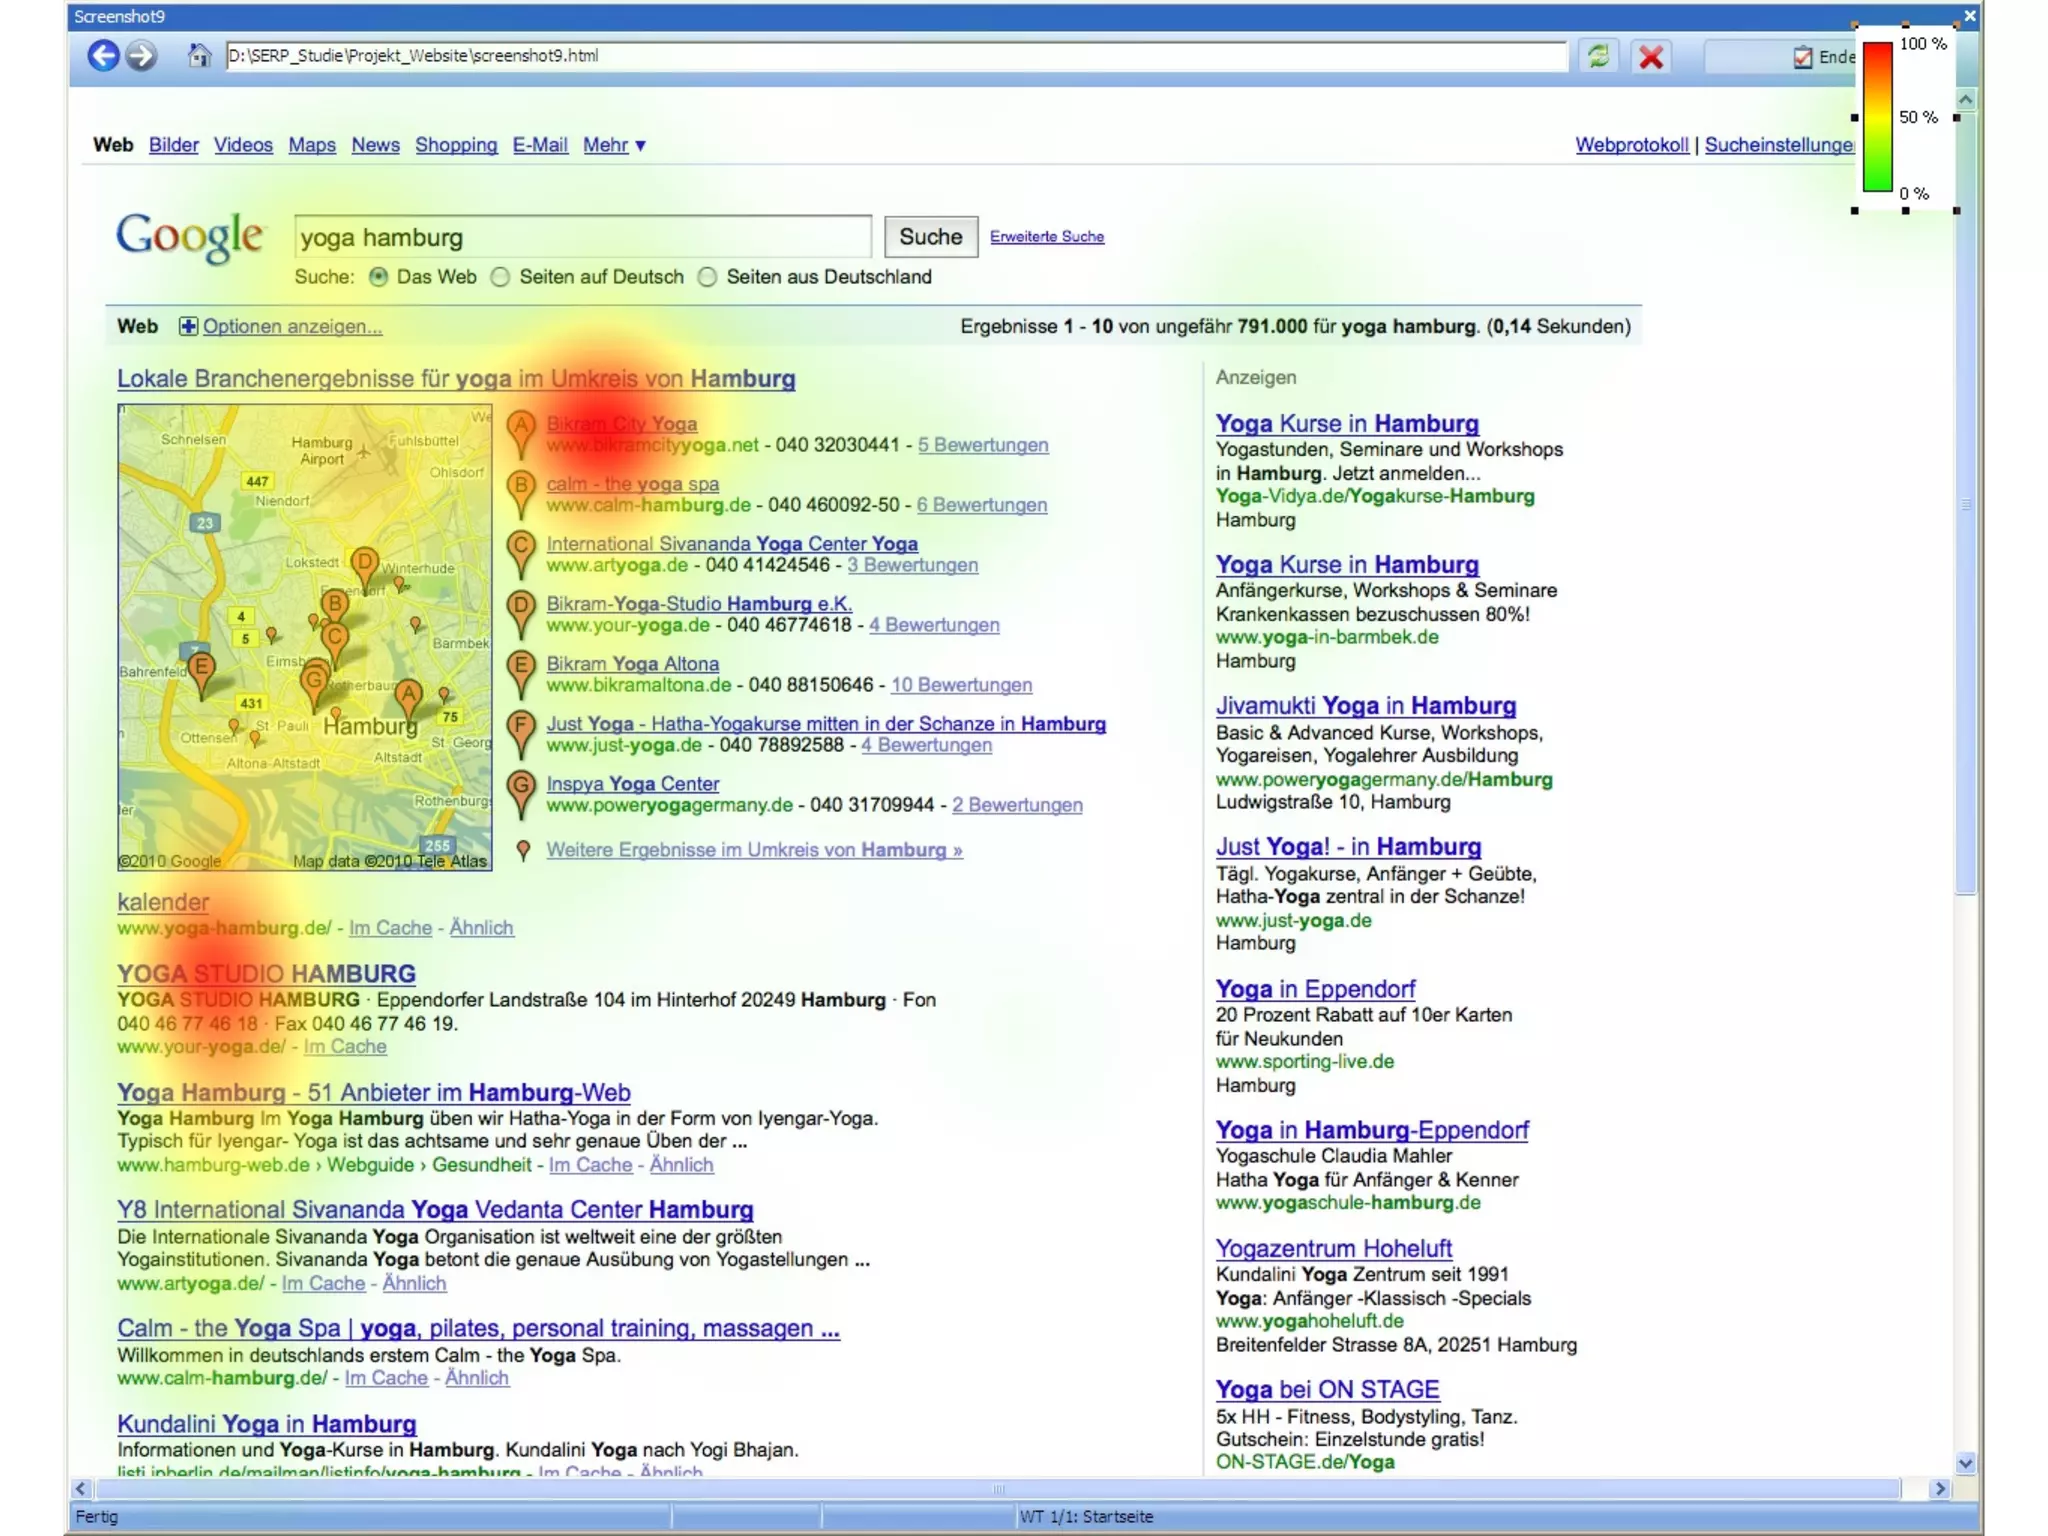Open the Erweiterte Suche link

click(1046, 237)
